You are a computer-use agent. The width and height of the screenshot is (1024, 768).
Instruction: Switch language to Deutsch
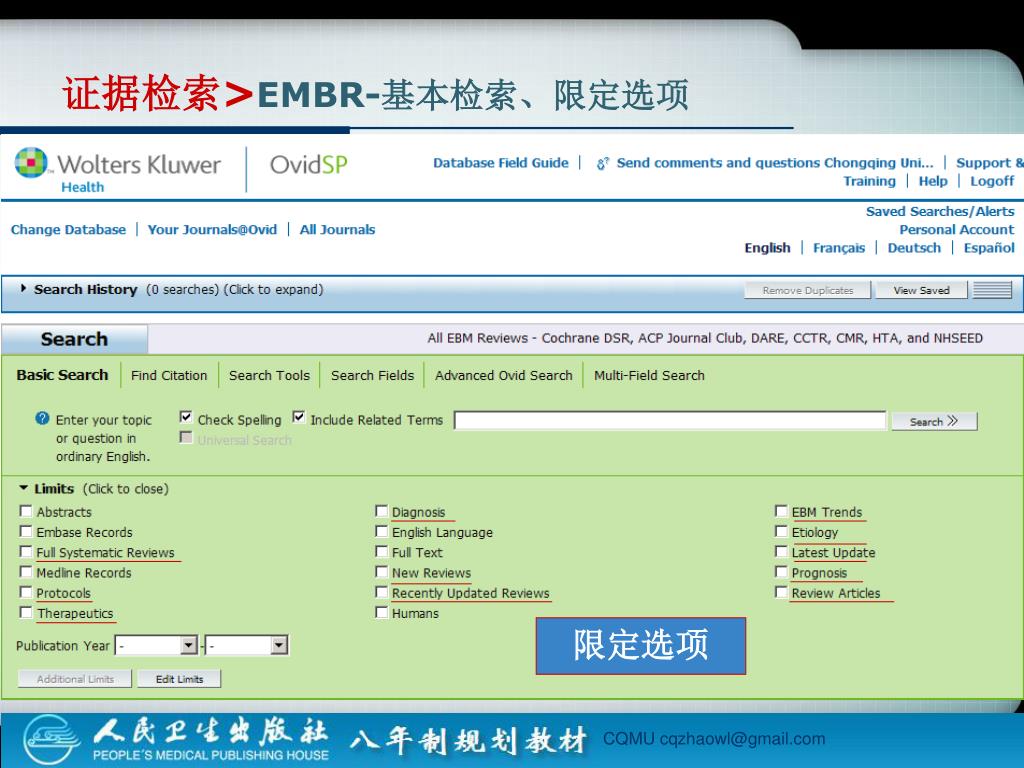point(914,248)
